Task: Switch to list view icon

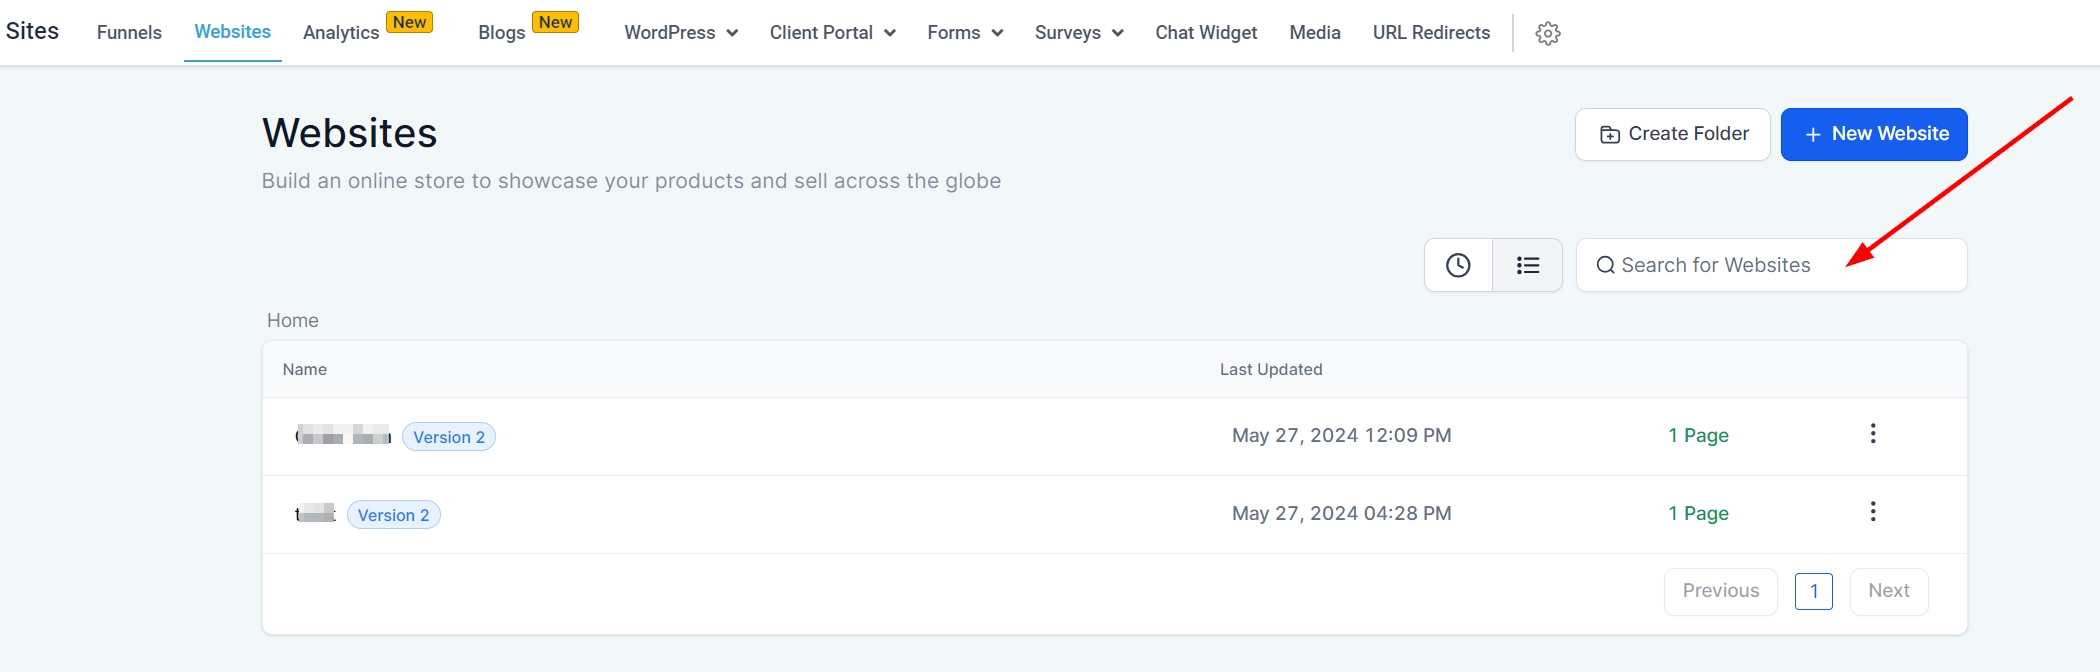Action: (x=1527, y=265)
